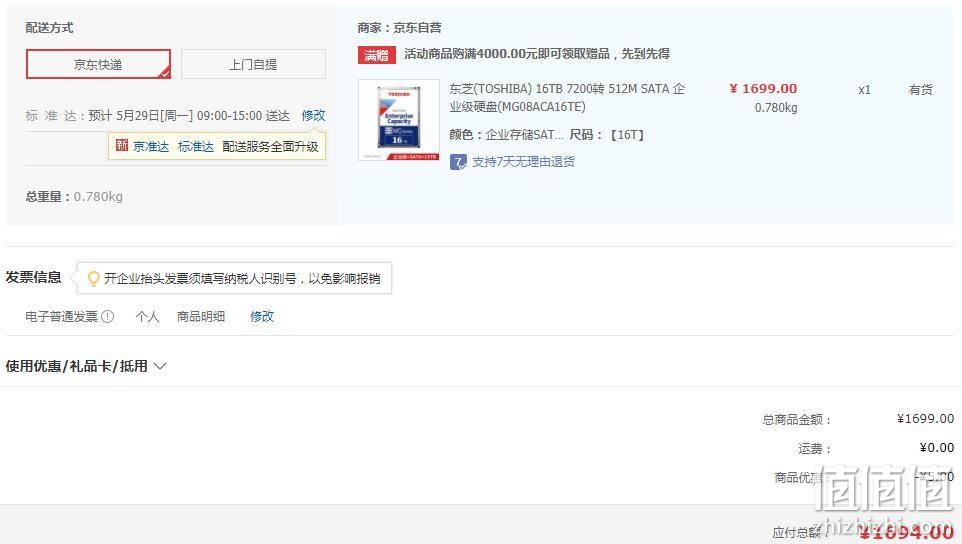
Task: Click the info icon beside 电子普通发票
Action: [x=107, y=316]
